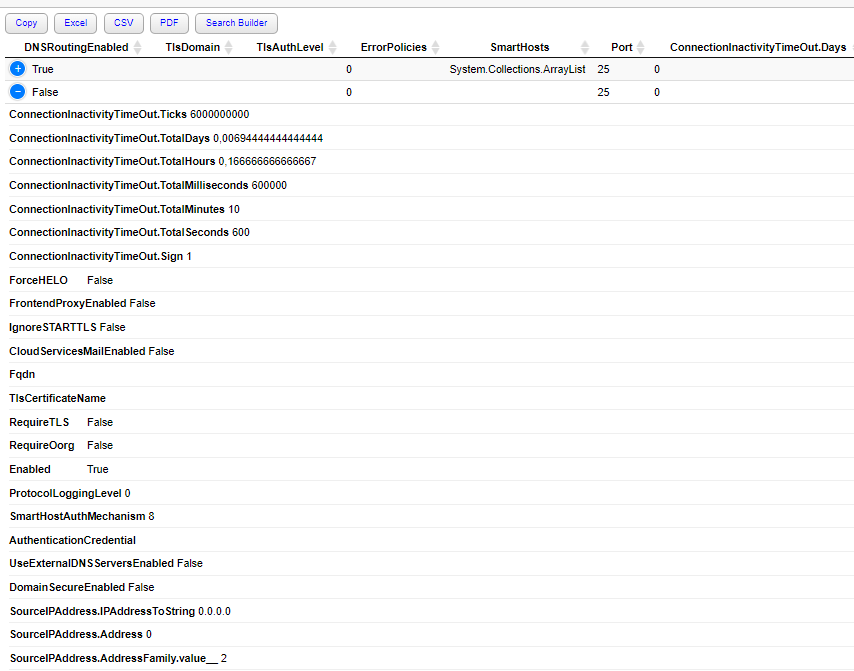Expand the True row with plus icon
Screen dimensions: 854x671
[18, 69]
